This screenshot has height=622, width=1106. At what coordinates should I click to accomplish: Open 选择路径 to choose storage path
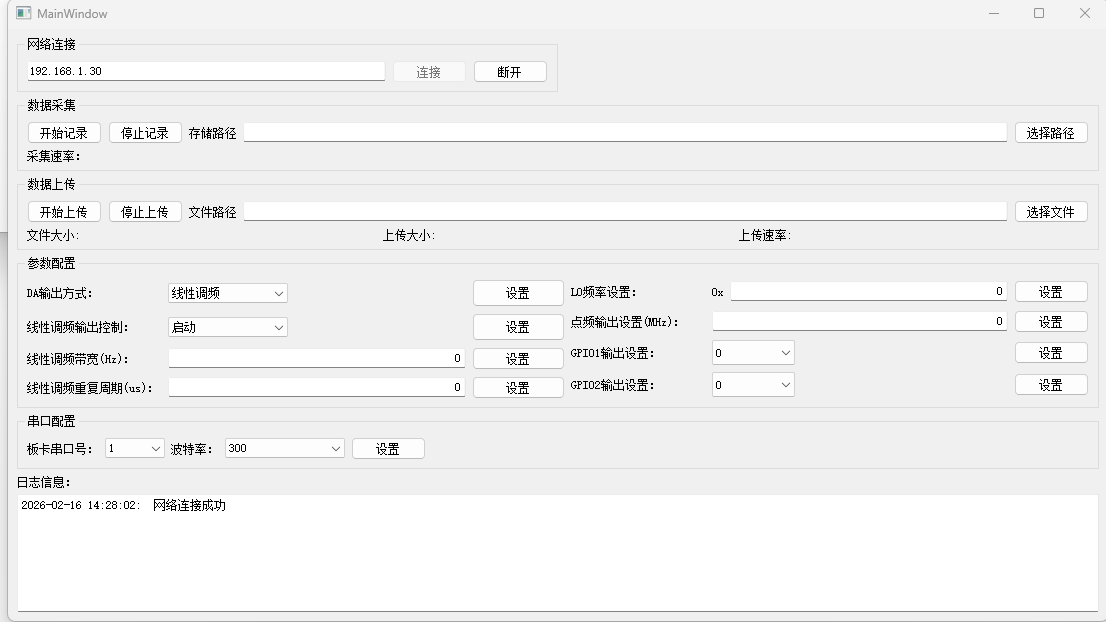click(1050, 133)
